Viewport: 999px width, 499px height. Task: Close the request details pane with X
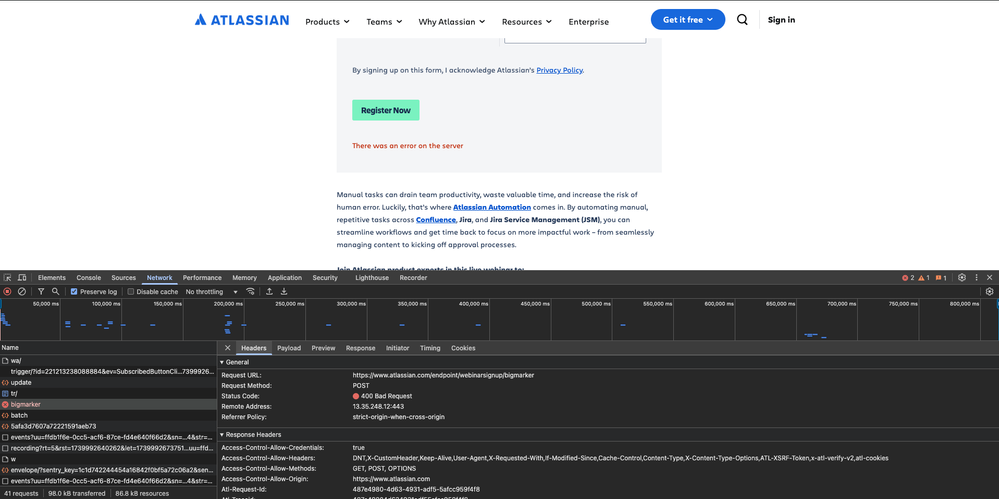click(227, 348)
